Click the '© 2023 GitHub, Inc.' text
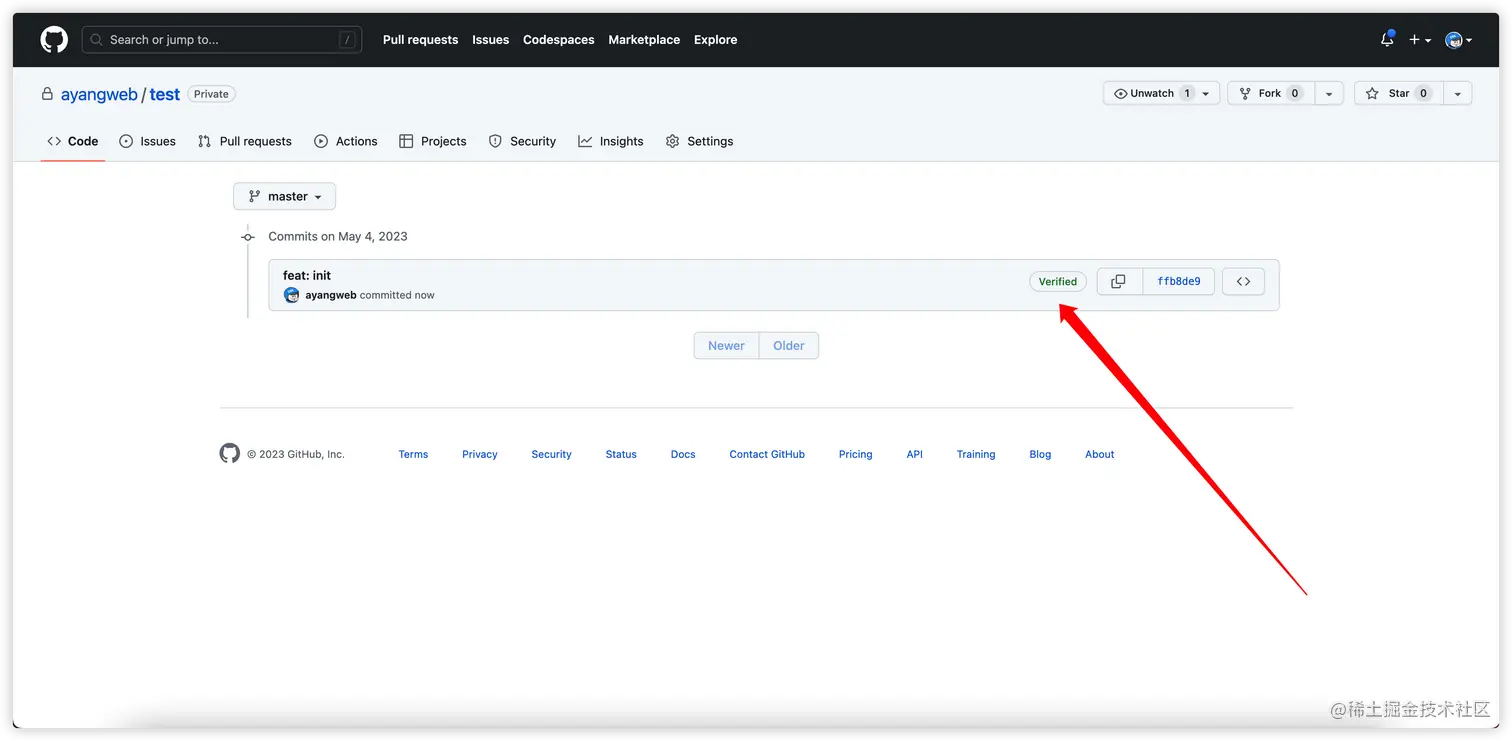The height and width of the screenshot is (741, 1512). (x=296, y=455)
